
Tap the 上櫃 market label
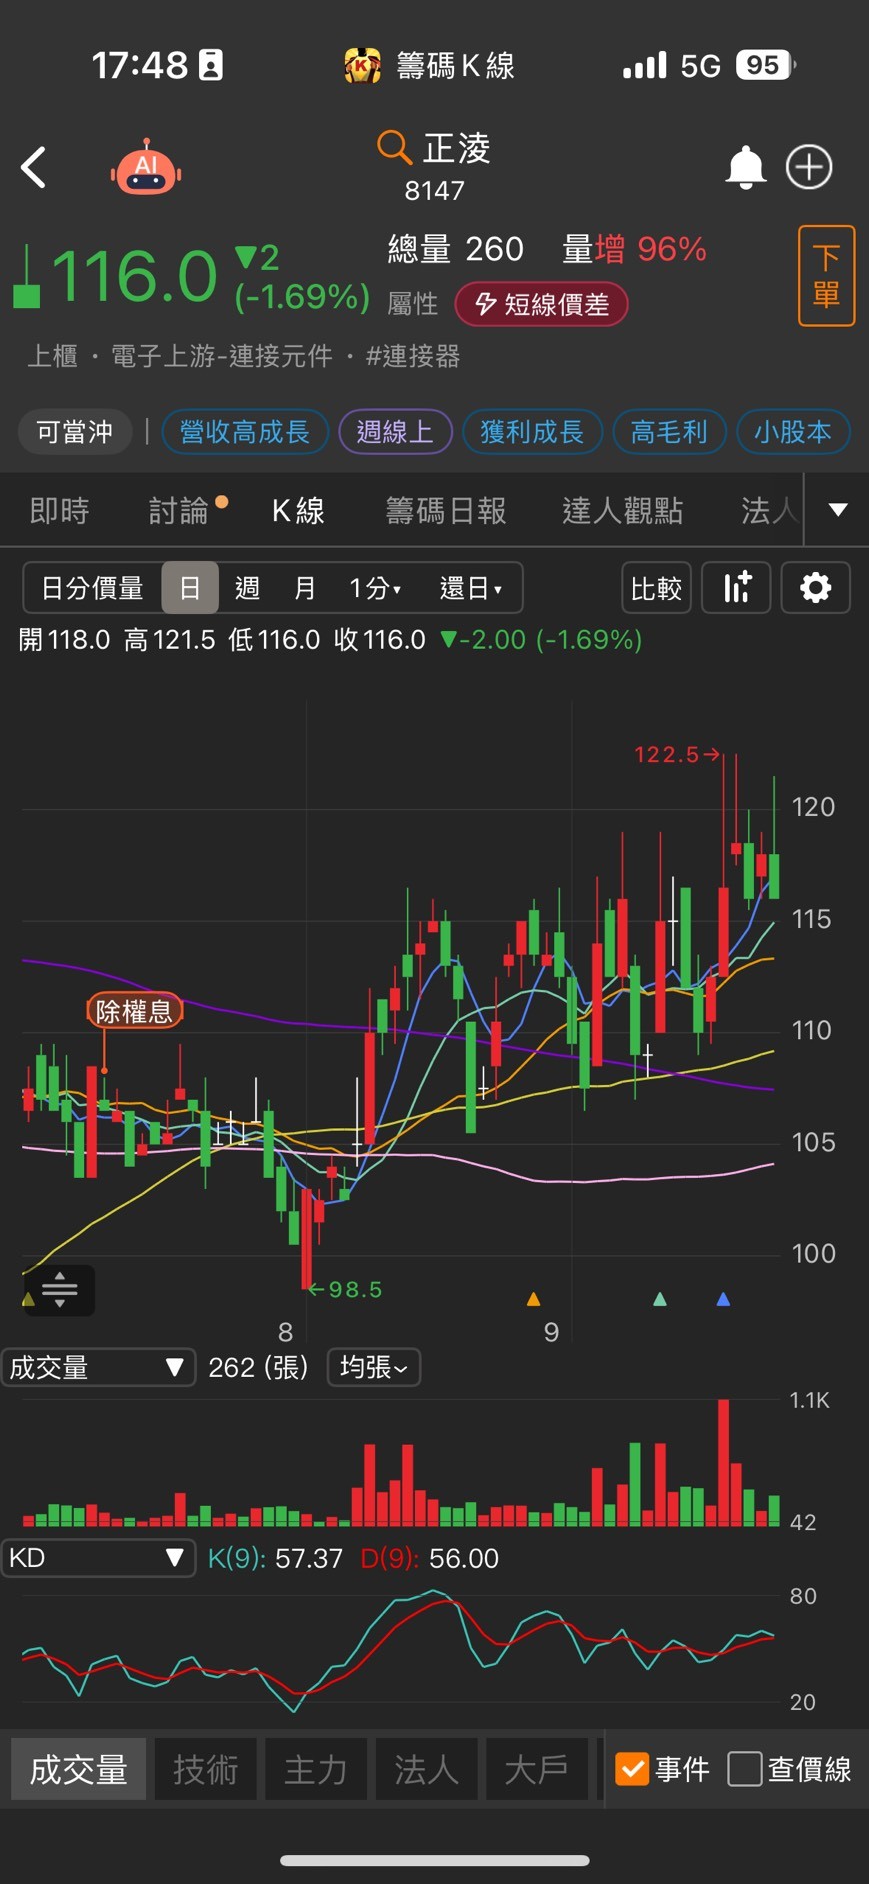(52, 356)
